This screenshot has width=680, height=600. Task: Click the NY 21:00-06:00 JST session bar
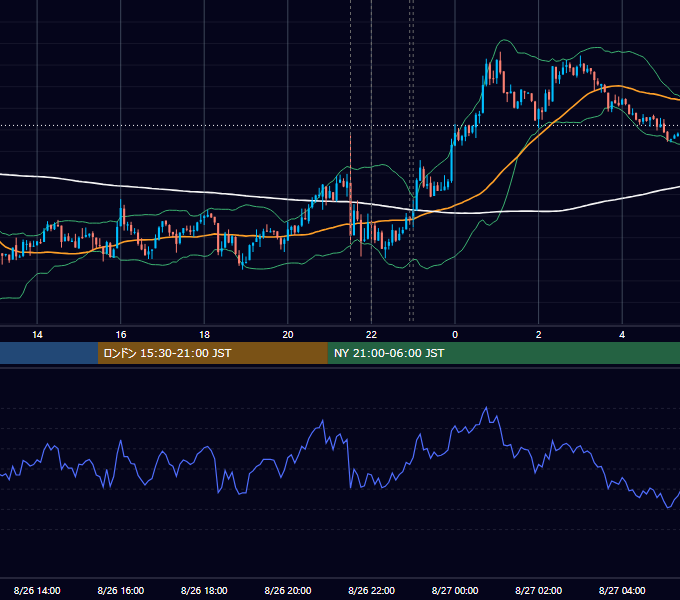coord(503,353)
